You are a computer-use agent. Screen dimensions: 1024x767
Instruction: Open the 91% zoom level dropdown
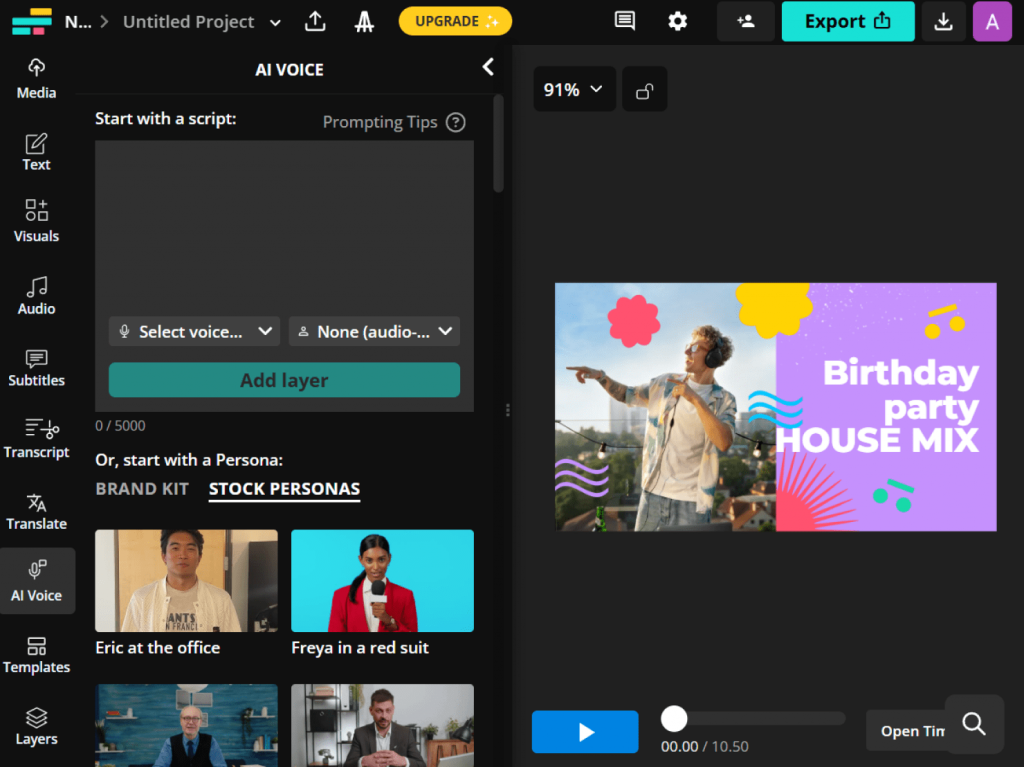(x=573, y=89)
